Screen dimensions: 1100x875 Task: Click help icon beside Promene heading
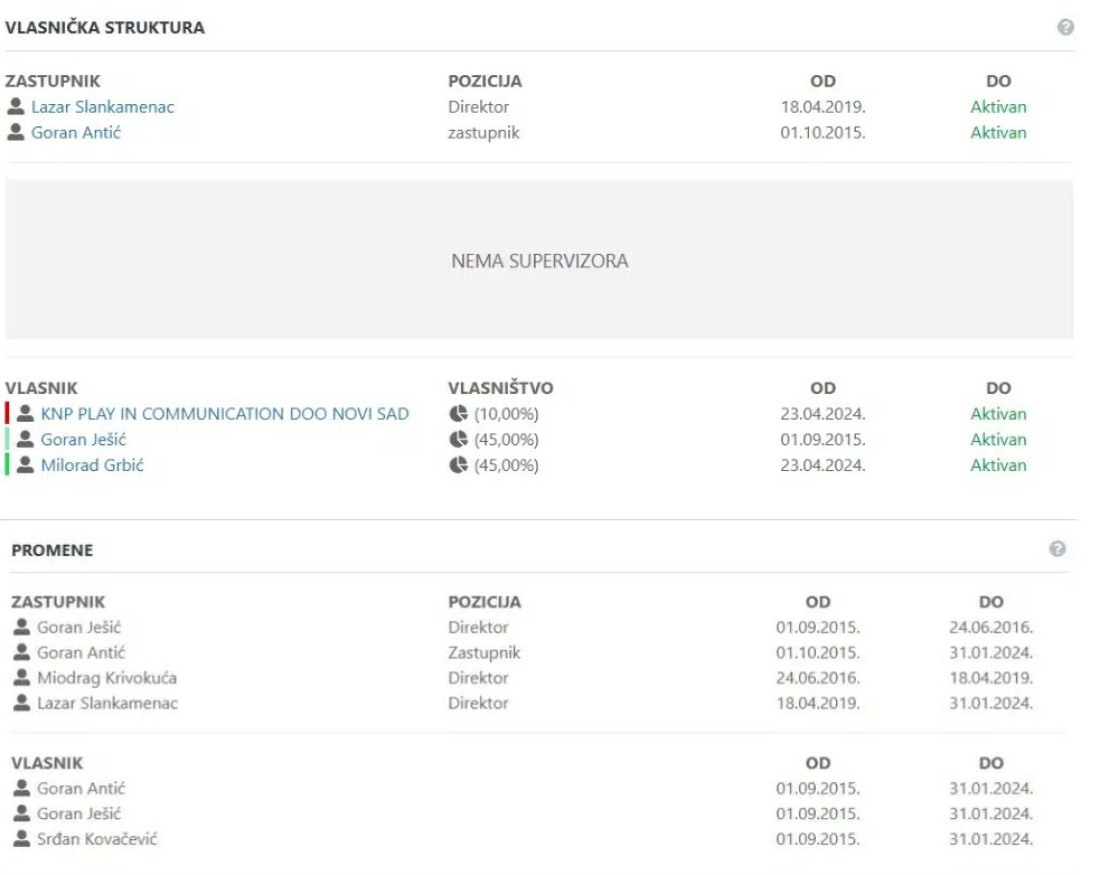tap(1057, 549)
